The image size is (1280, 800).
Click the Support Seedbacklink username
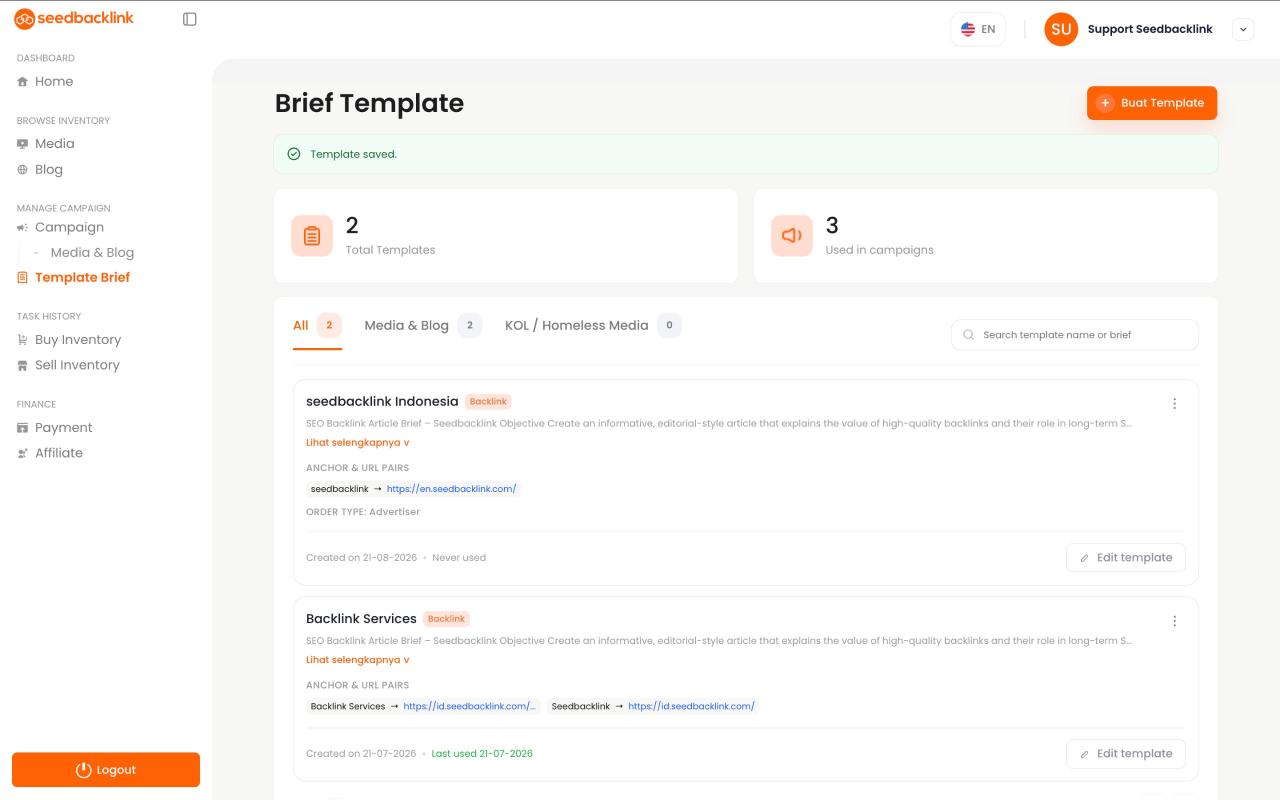[1150, 29]
